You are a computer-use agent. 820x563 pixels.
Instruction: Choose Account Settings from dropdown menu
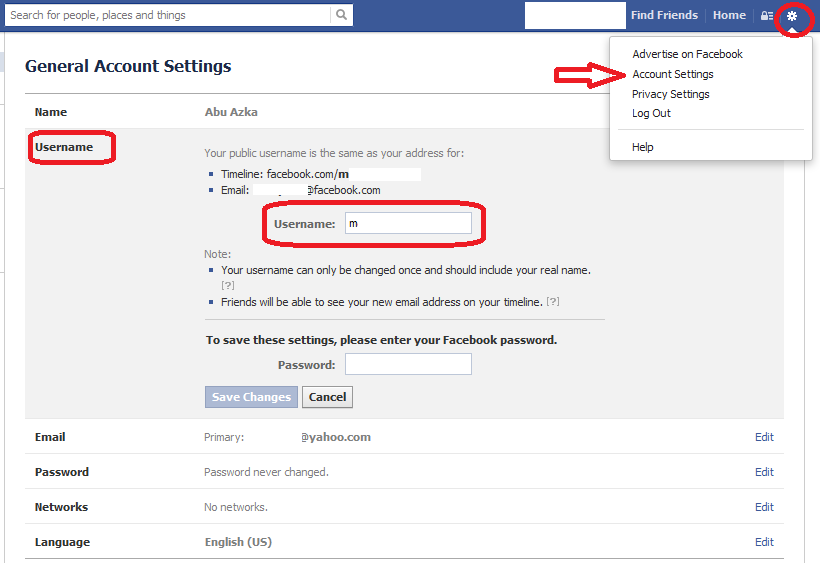pos(673,74)
